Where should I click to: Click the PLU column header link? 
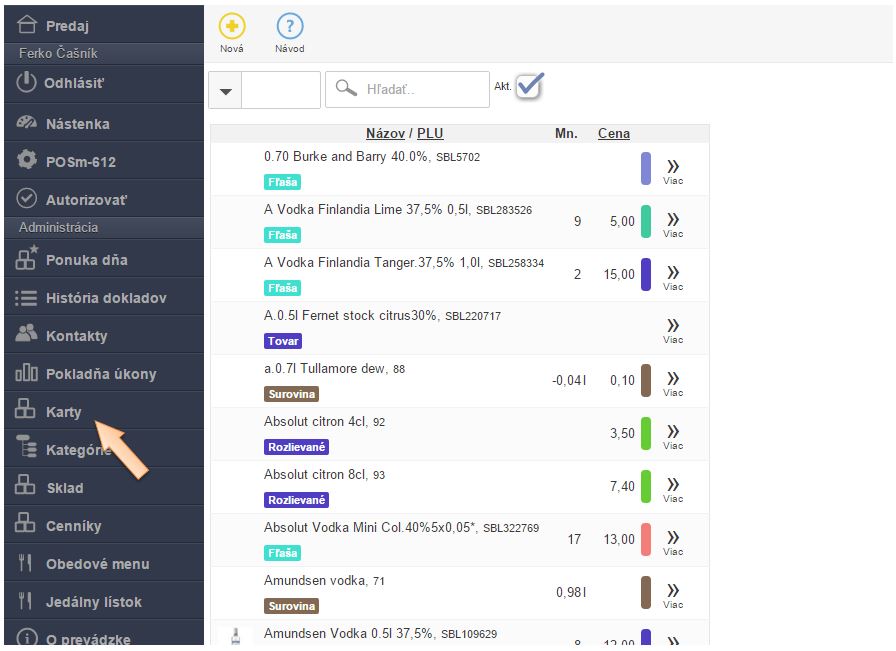(430, 134)
